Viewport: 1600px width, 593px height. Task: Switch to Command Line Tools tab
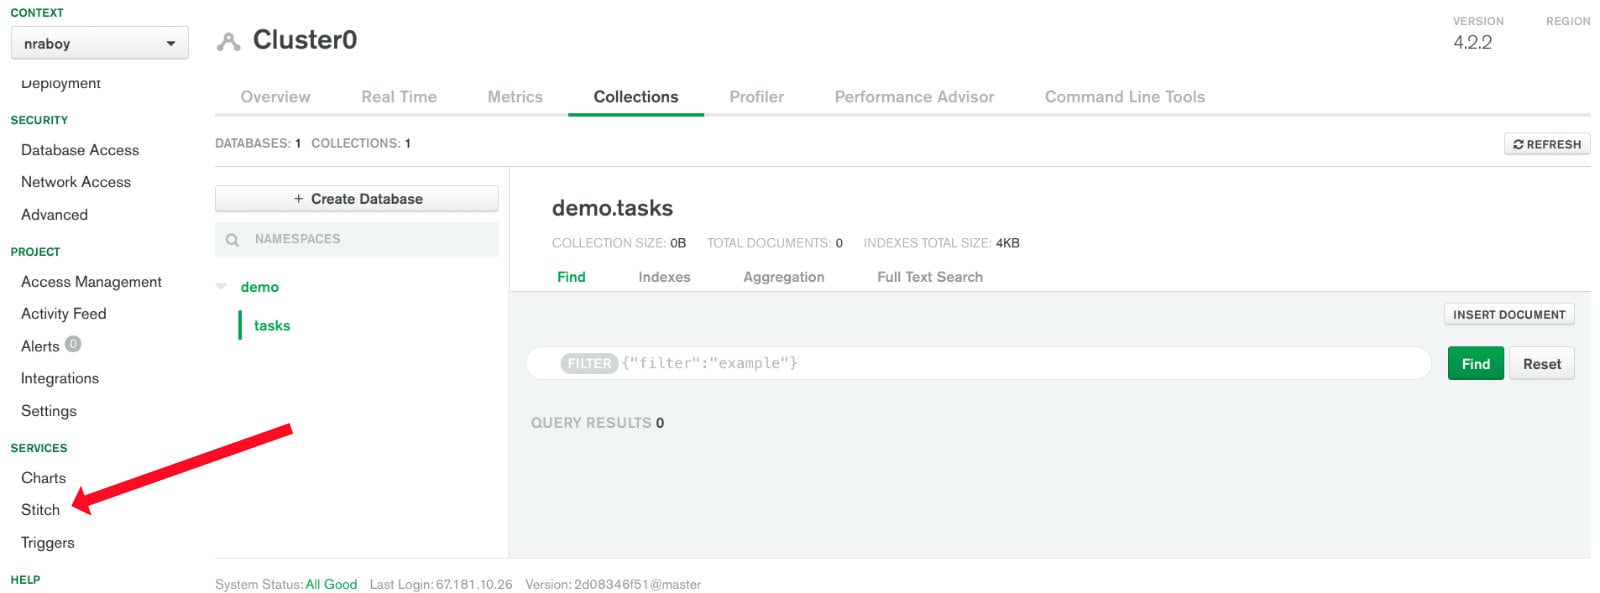1125,97
